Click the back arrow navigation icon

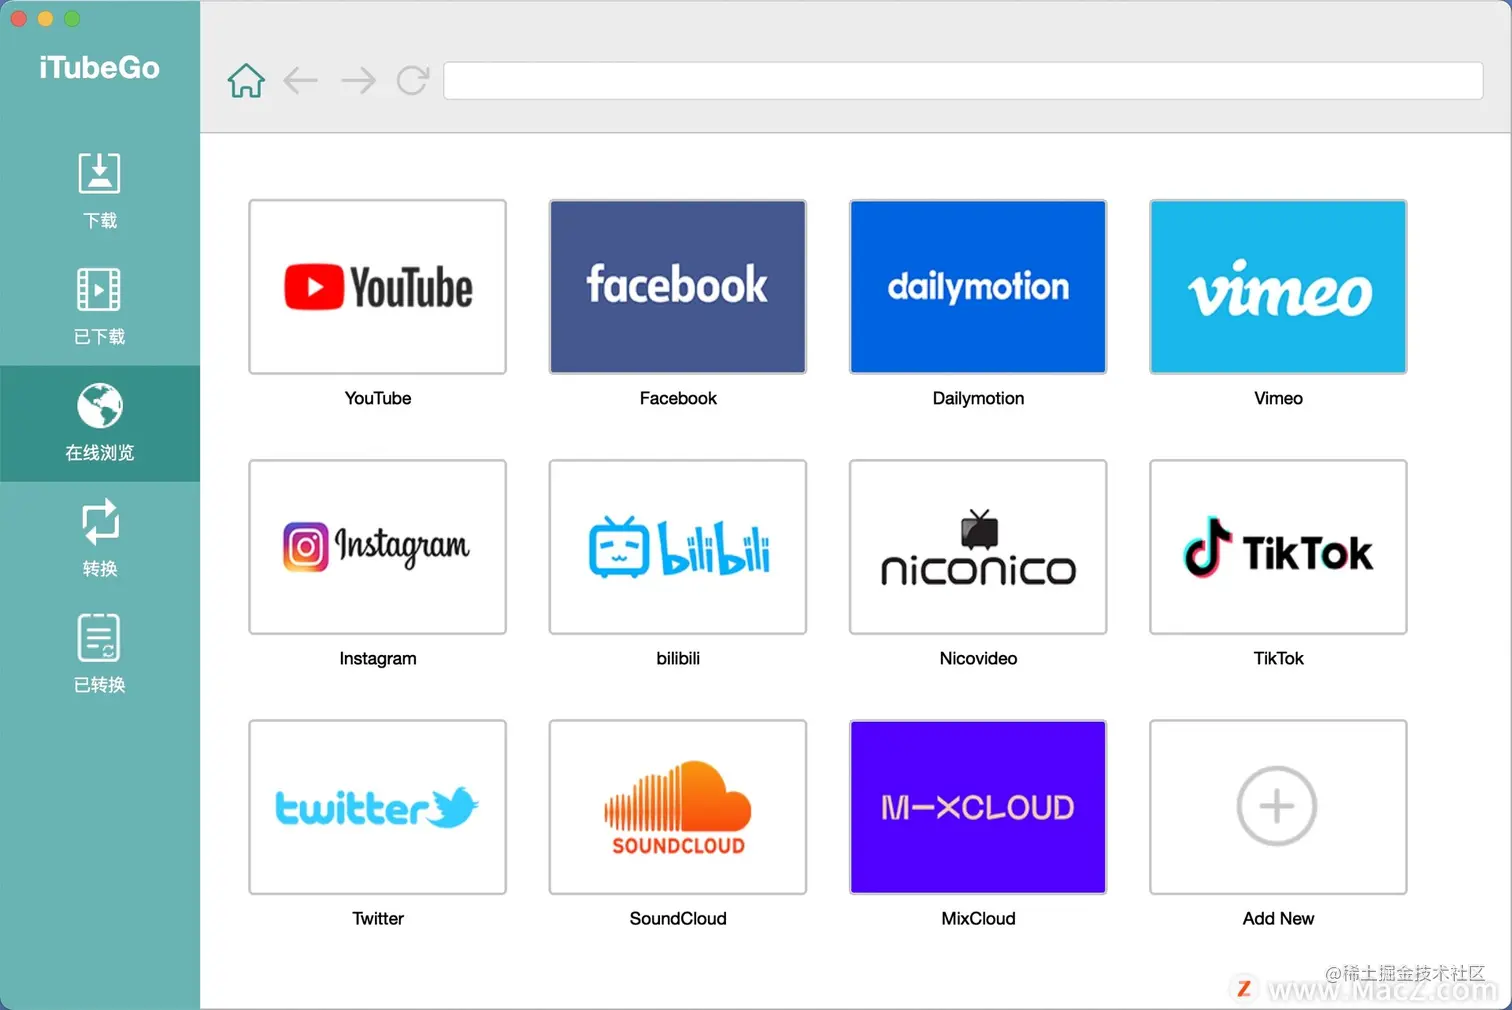click(301, 80)
